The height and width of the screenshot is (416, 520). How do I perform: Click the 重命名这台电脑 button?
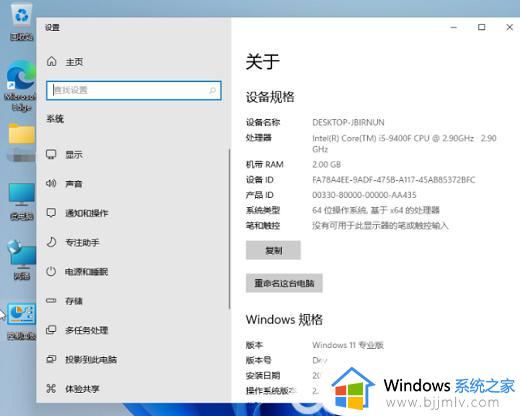pos(284,283)
